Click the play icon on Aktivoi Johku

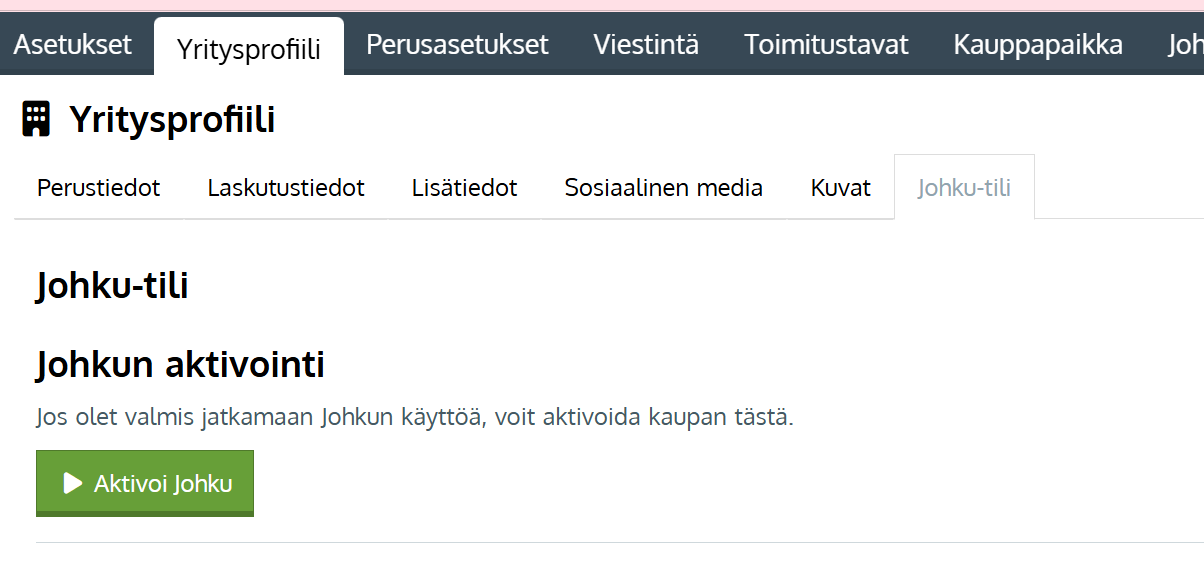(72, 484)
